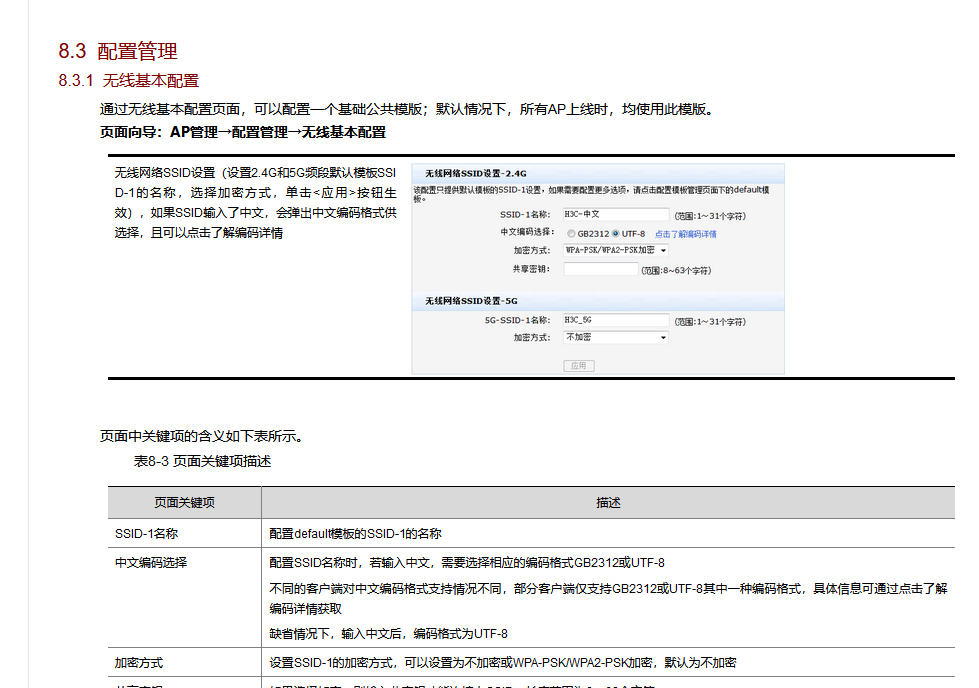The width and height of the screenshot is (979, 688).
Task: Click the line starting 不同的客户端对中文编码格式
Action: [x=608, y=598]
